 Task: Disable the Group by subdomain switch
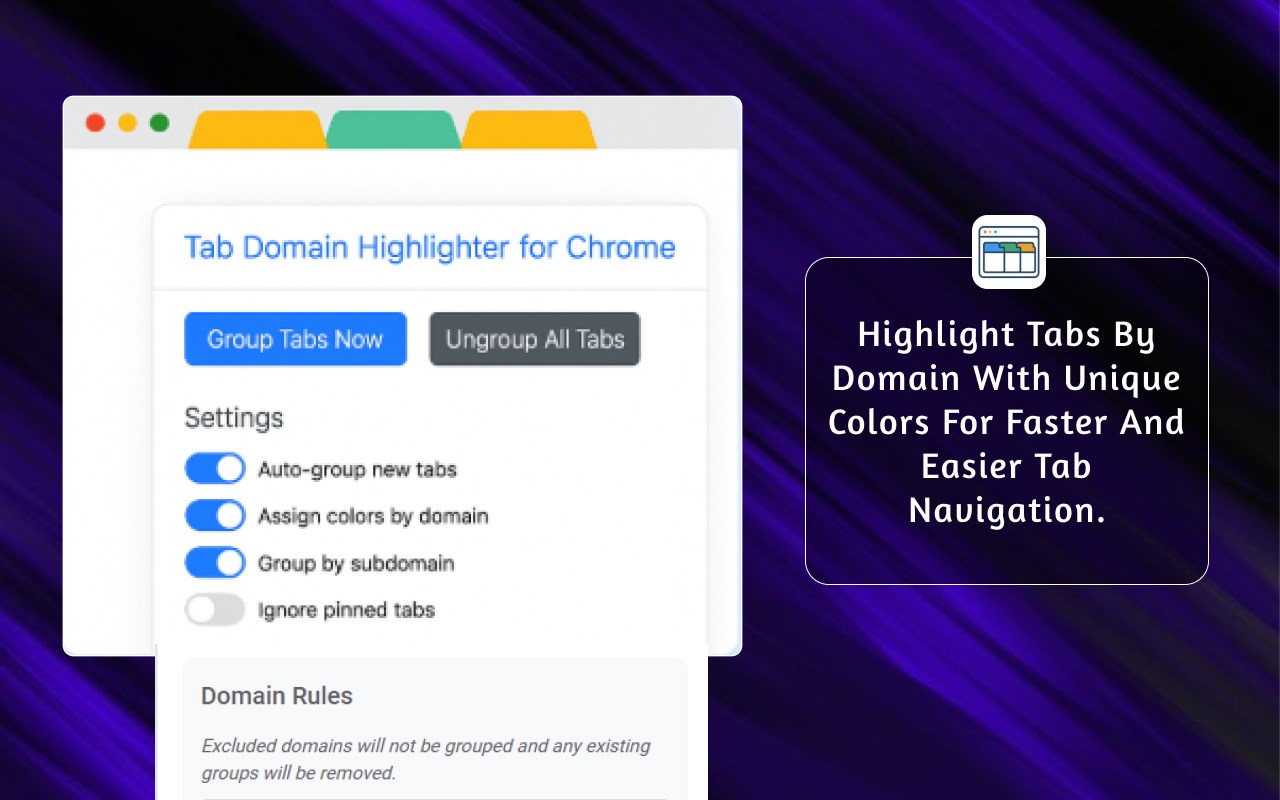coord(215,563)
